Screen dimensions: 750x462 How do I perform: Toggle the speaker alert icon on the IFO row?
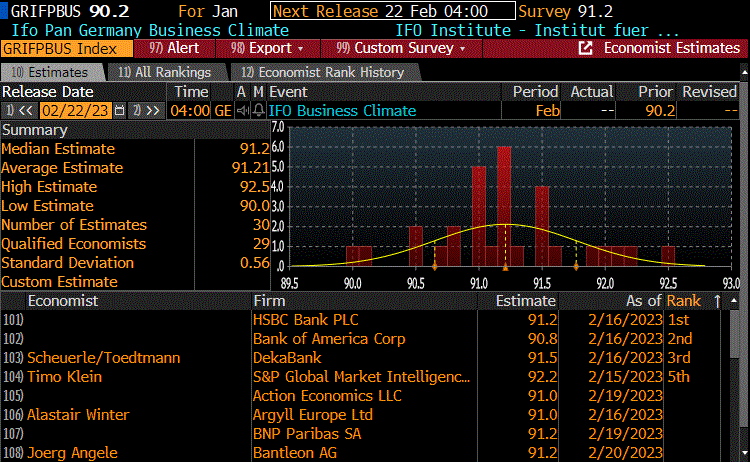point(243,111)
